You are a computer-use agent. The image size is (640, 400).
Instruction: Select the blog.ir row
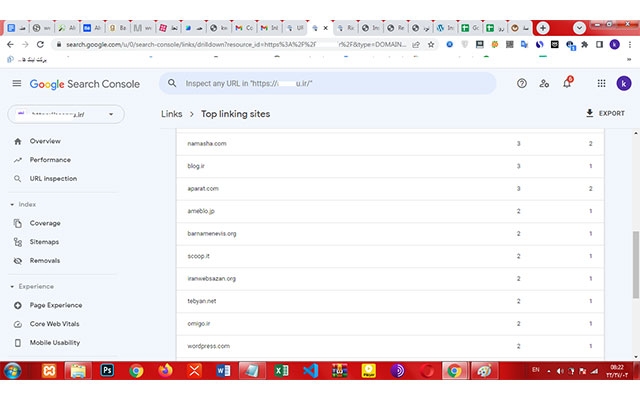[390, 166]
